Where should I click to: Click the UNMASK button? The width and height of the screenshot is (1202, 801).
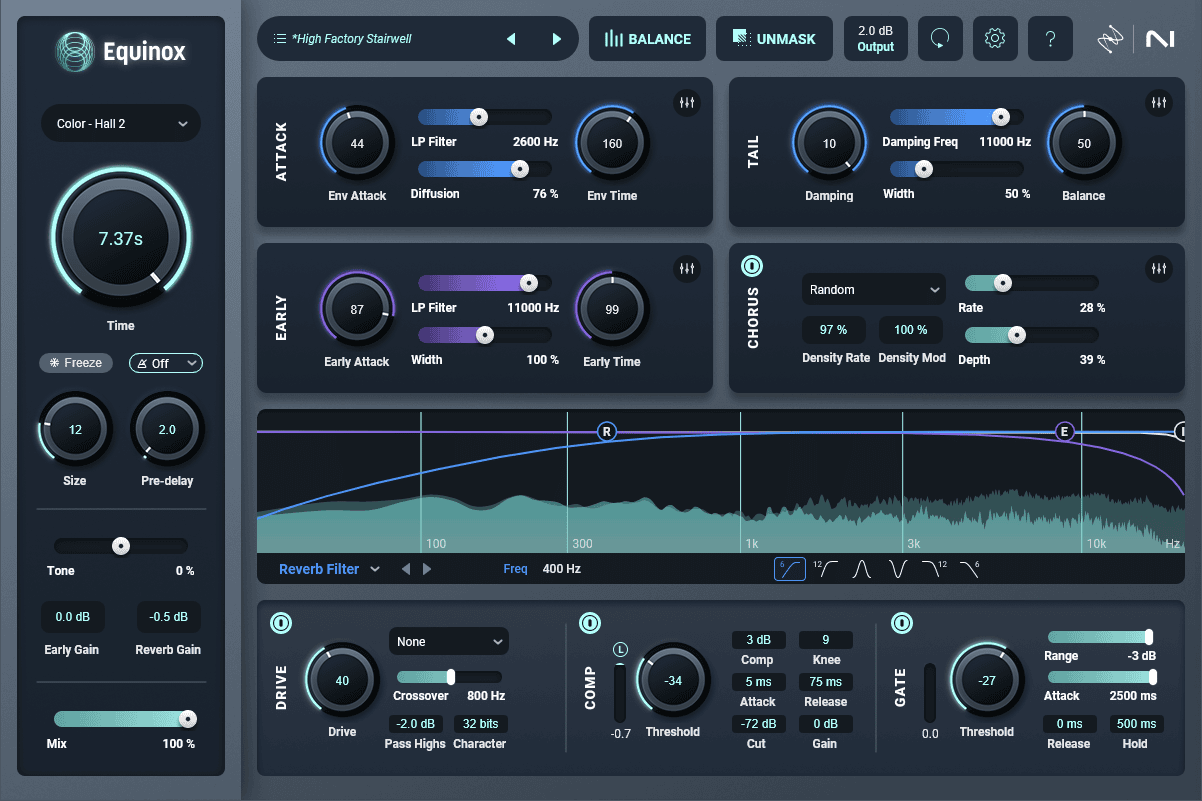pyautogui.click(x=774, y=39)
